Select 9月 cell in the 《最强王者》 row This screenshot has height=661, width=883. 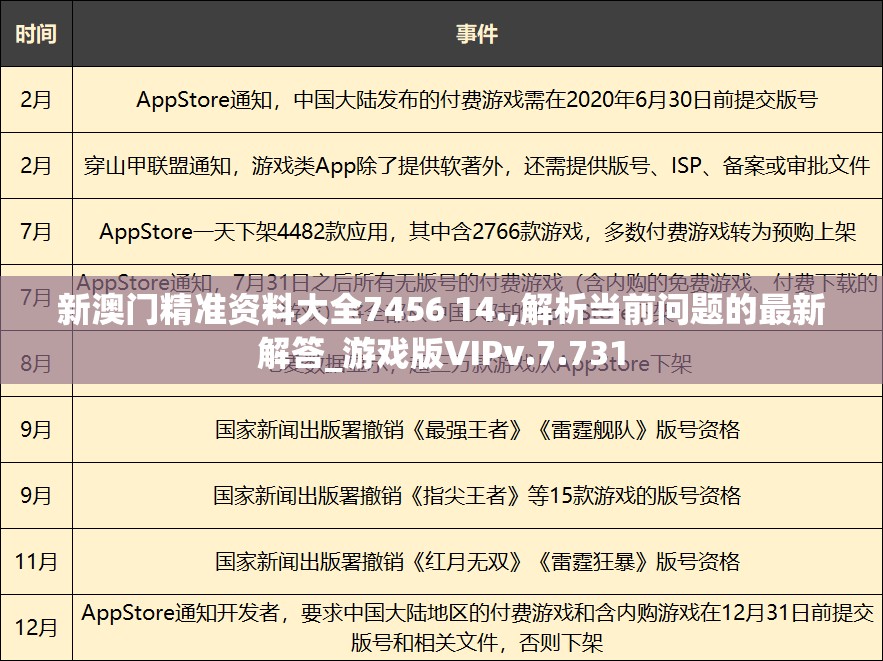(36, 430)
